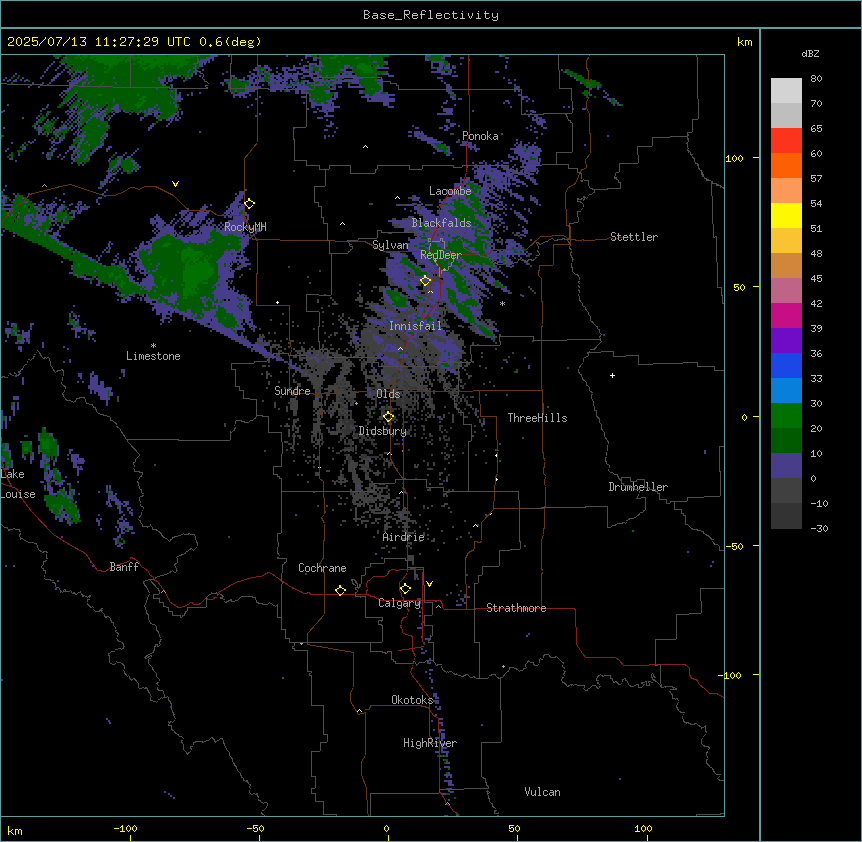The height and width of the screenshot is (842, 862).
Task: Select the Sundre label
Action: click(292, 391)
